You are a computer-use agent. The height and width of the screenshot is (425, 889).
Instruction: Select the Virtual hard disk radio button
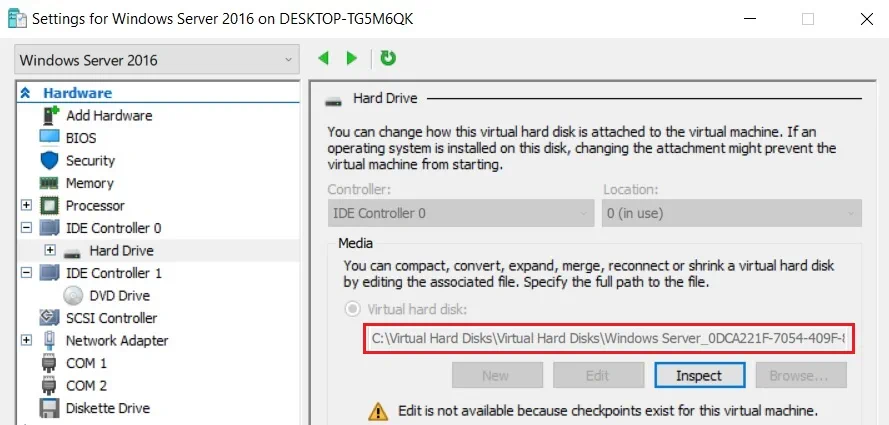pyautogui.click(x=352, y=310)
